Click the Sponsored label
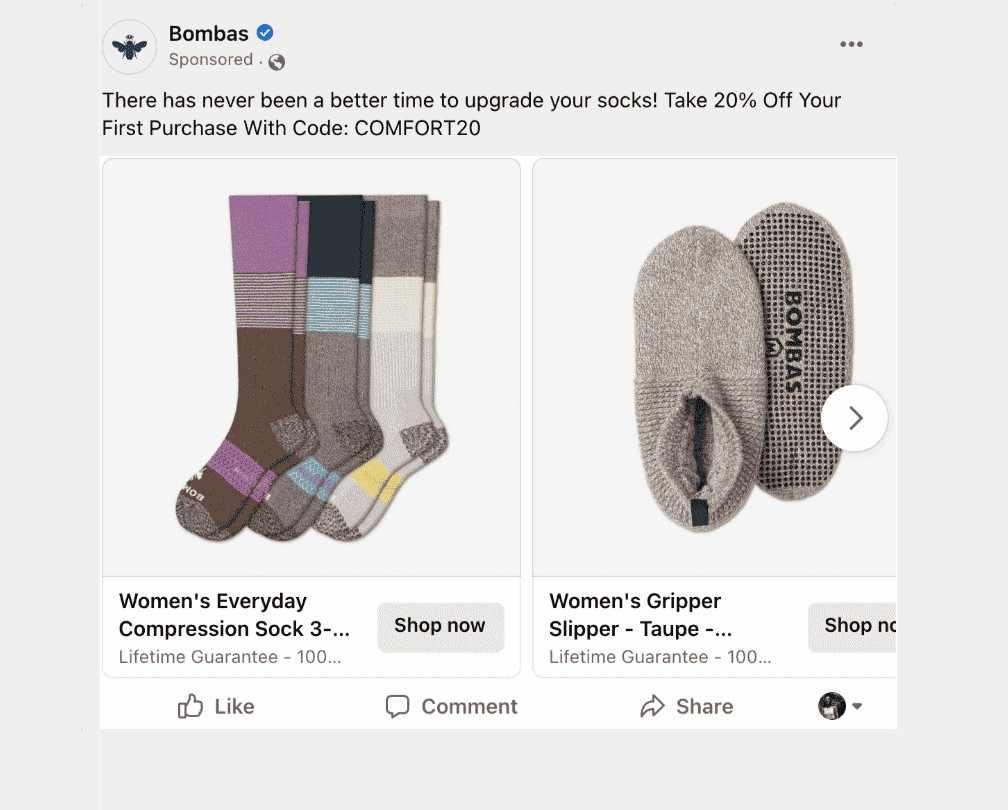 211,60
